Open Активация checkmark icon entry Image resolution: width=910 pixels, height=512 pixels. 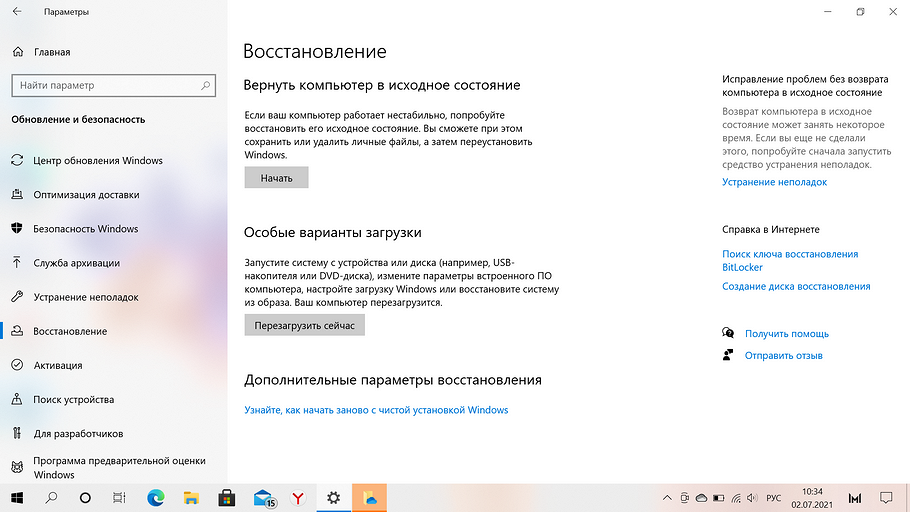(17, 365)
